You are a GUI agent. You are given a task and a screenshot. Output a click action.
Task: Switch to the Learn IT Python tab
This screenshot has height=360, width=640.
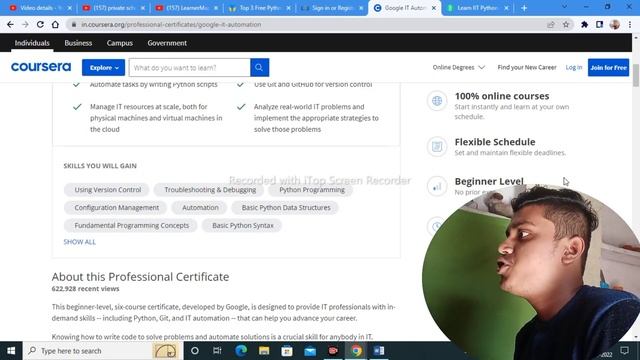pos(478,8)
